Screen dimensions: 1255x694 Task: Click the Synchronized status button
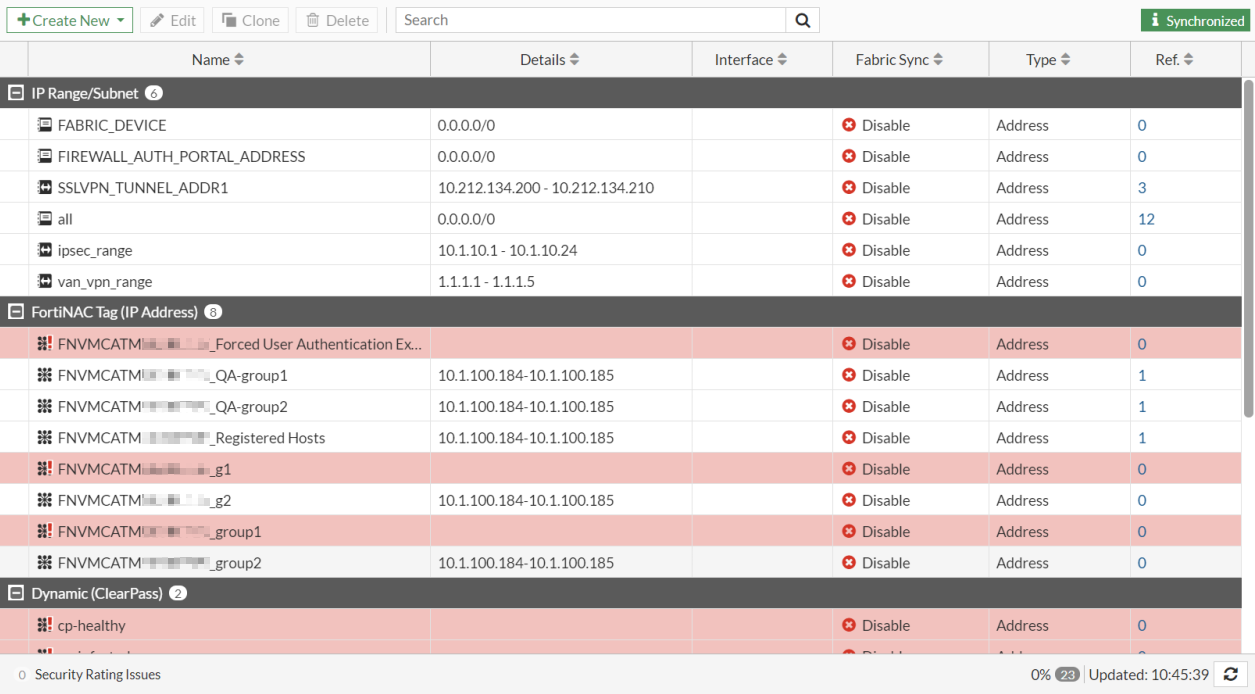1197,20
